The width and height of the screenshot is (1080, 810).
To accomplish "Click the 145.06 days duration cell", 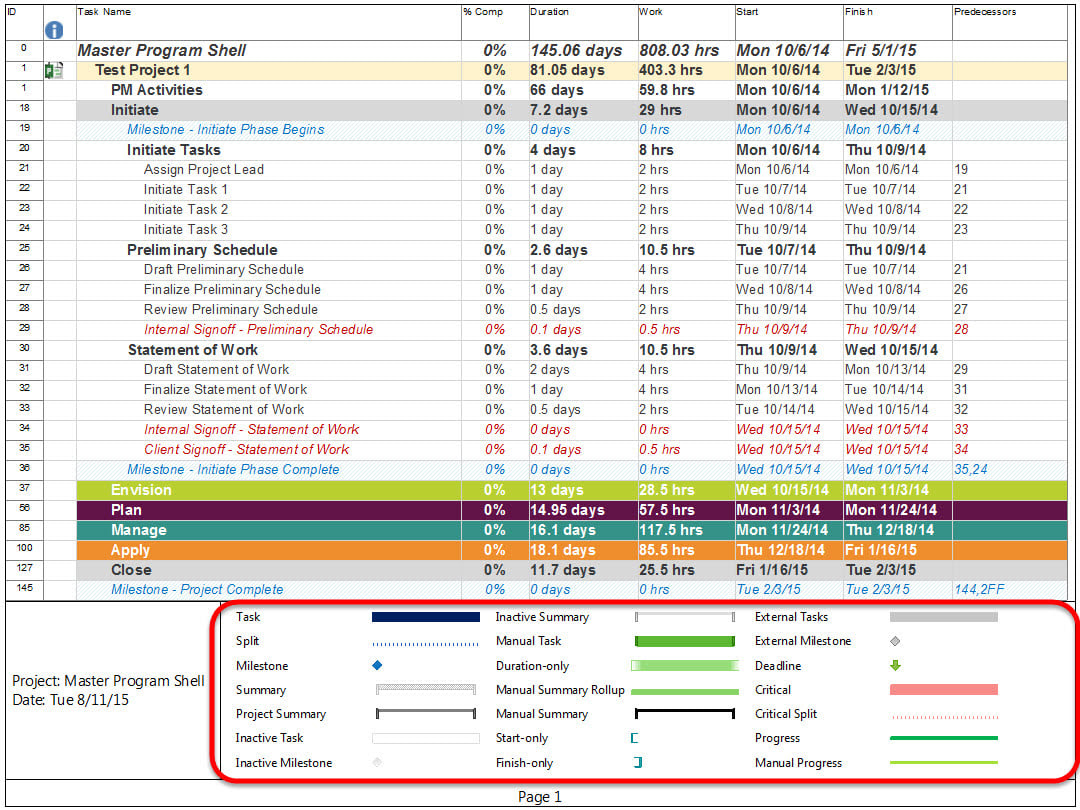I will (583, 50).
